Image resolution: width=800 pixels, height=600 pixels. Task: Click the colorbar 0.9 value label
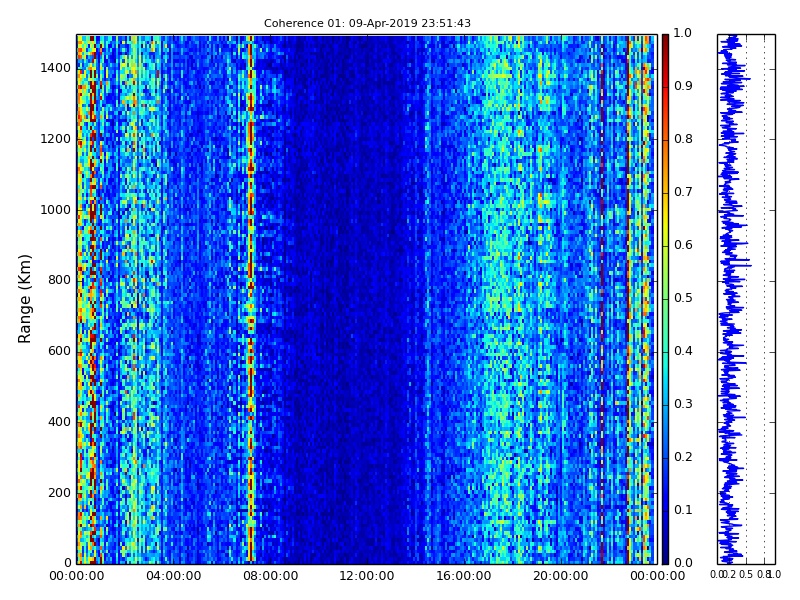(683, 86)
